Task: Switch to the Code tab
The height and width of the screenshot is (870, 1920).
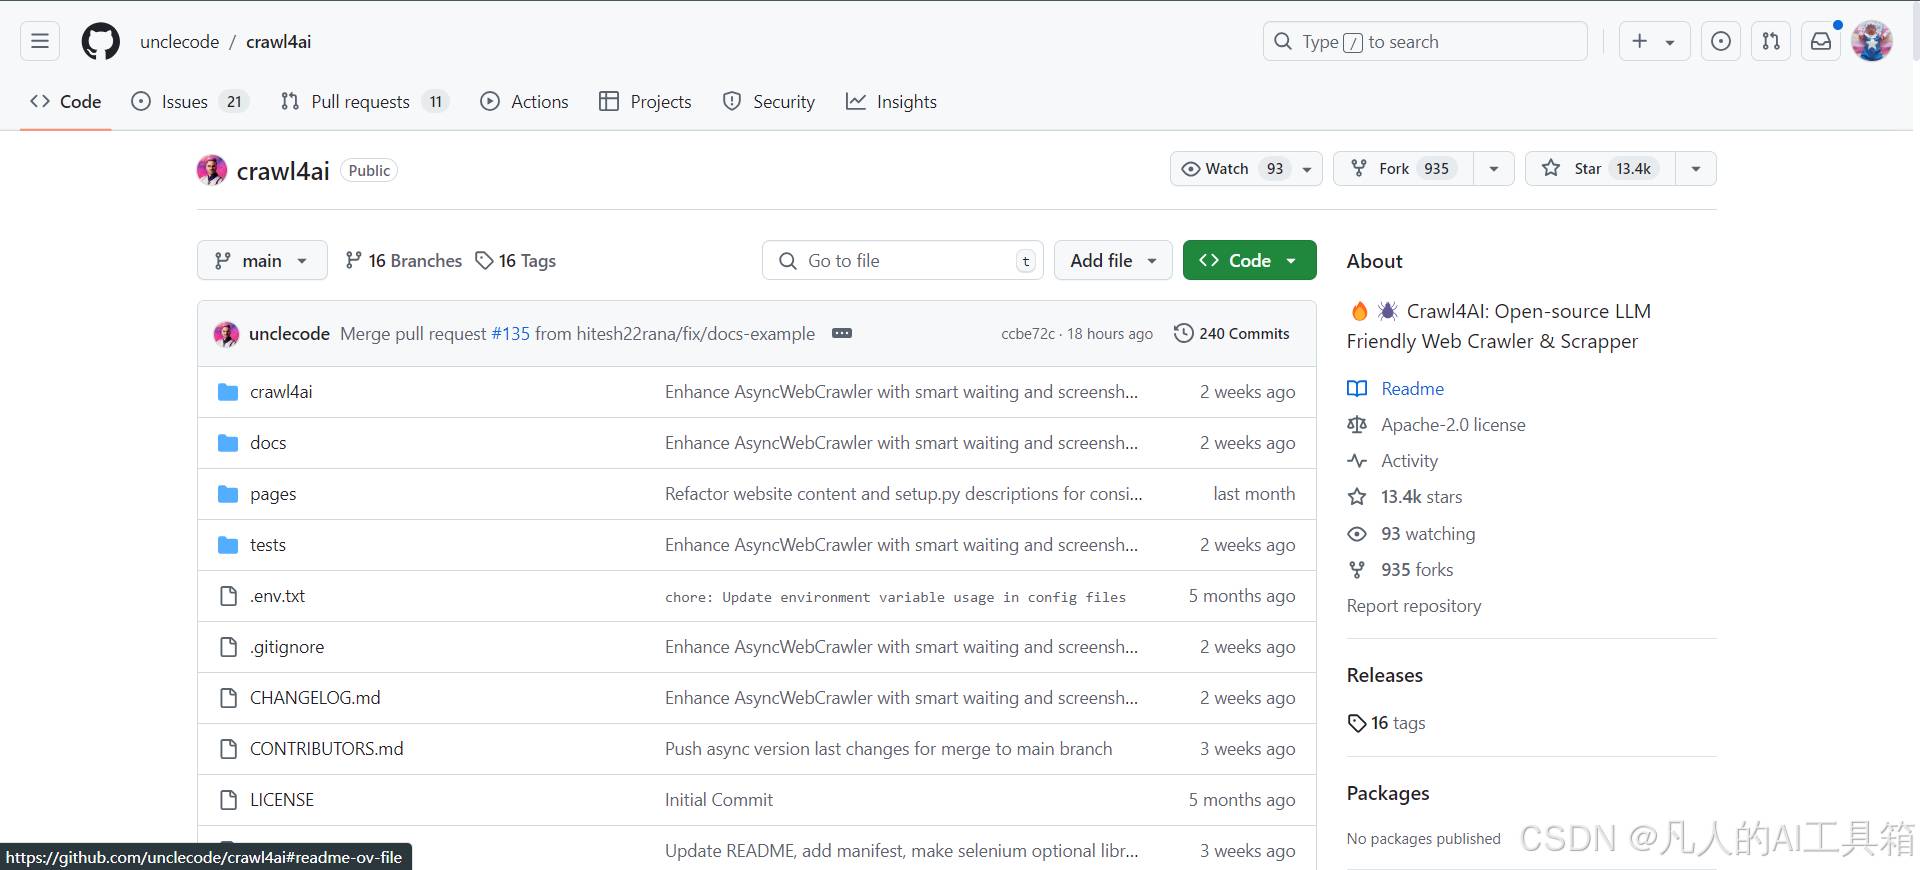Action: point(66,101)
